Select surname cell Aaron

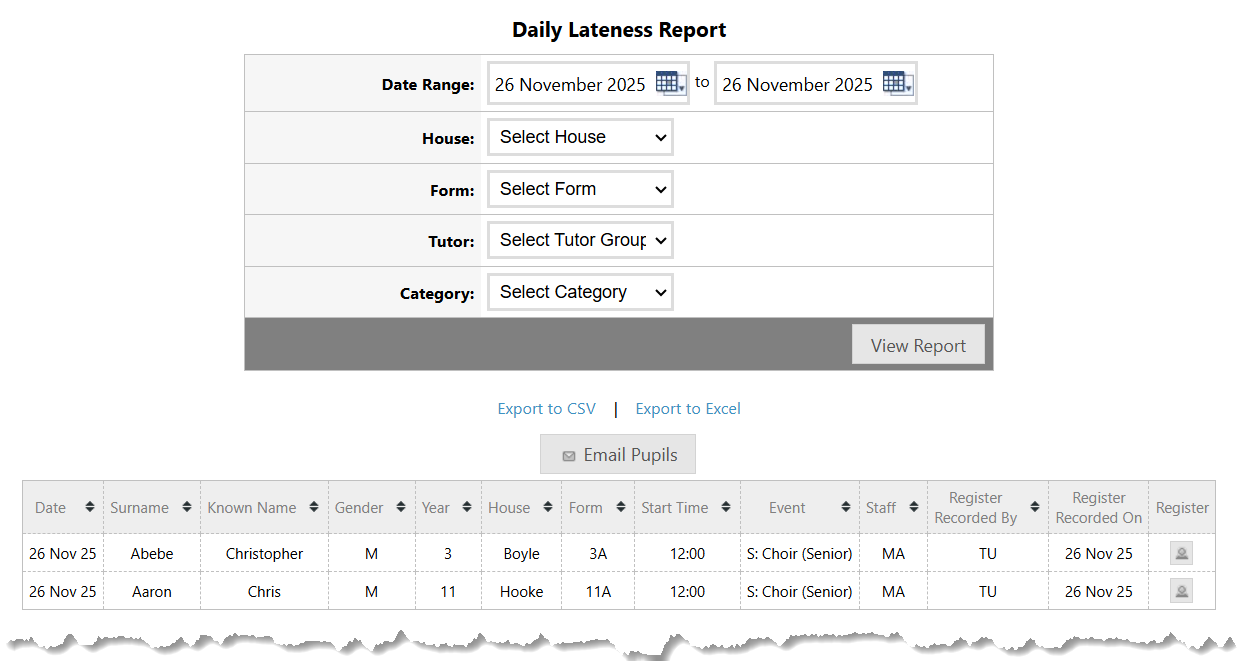click(x=152, y=591)
